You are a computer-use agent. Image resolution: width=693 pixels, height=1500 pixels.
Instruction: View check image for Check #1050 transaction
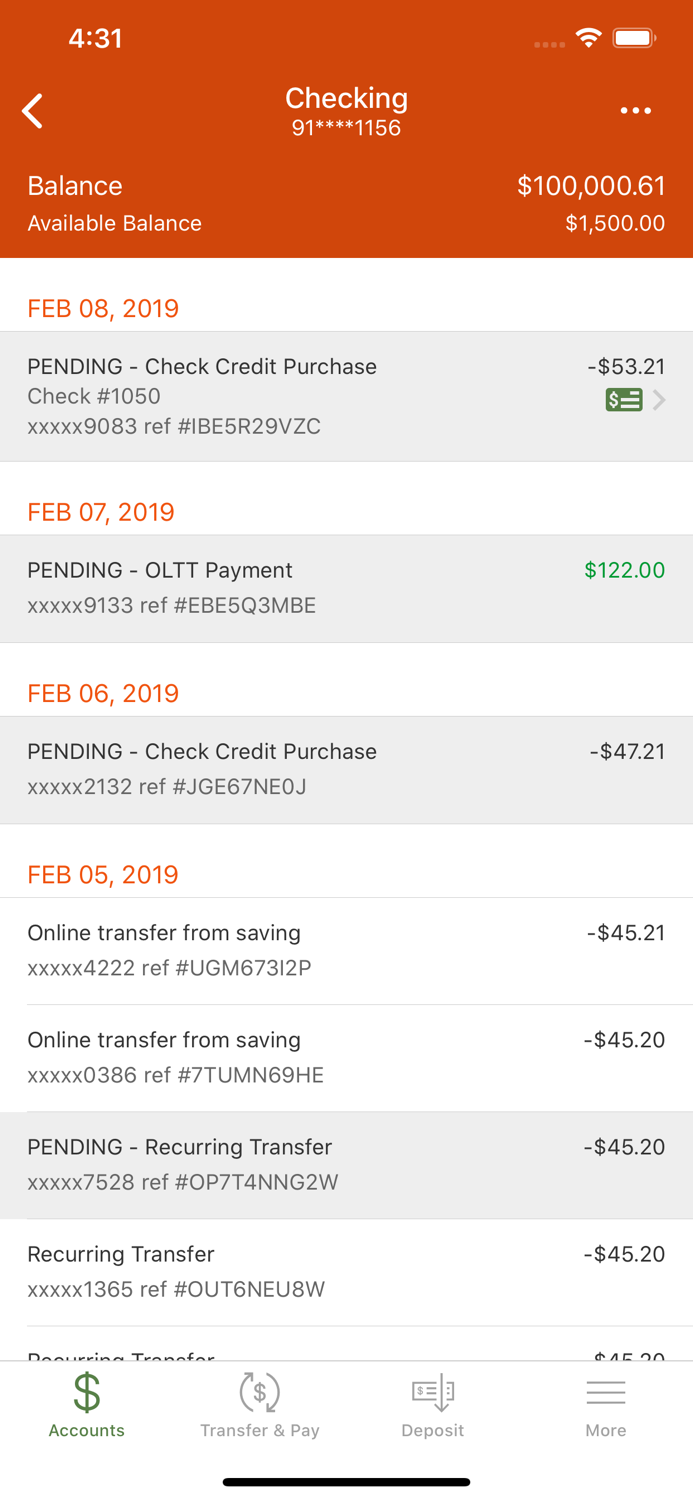pyautogui.click(x=621, y=399)
